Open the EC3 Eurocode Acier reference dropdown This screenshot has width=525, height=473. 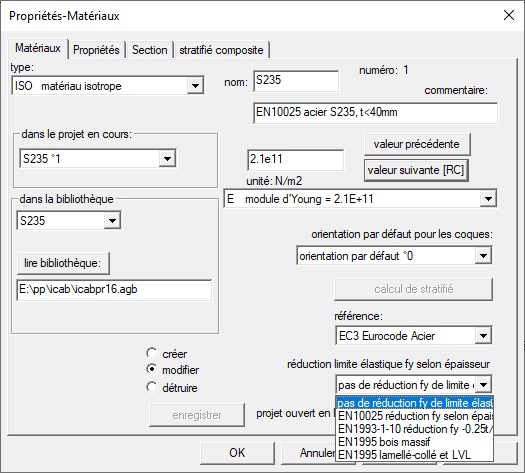click(483, 335)
